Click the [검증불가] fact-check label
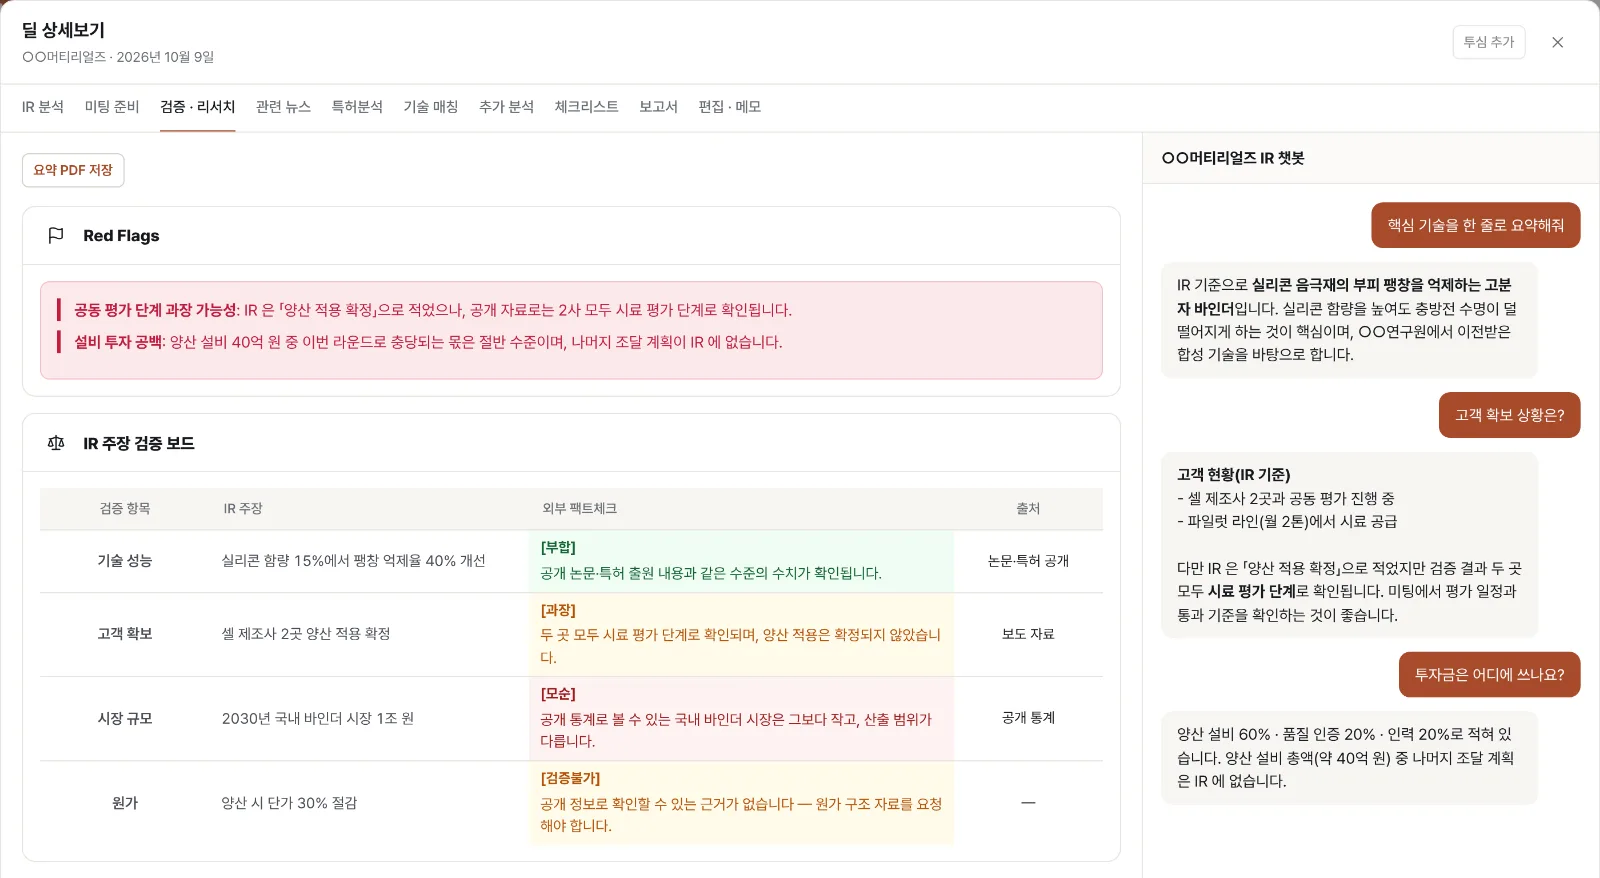 (570, 778)
